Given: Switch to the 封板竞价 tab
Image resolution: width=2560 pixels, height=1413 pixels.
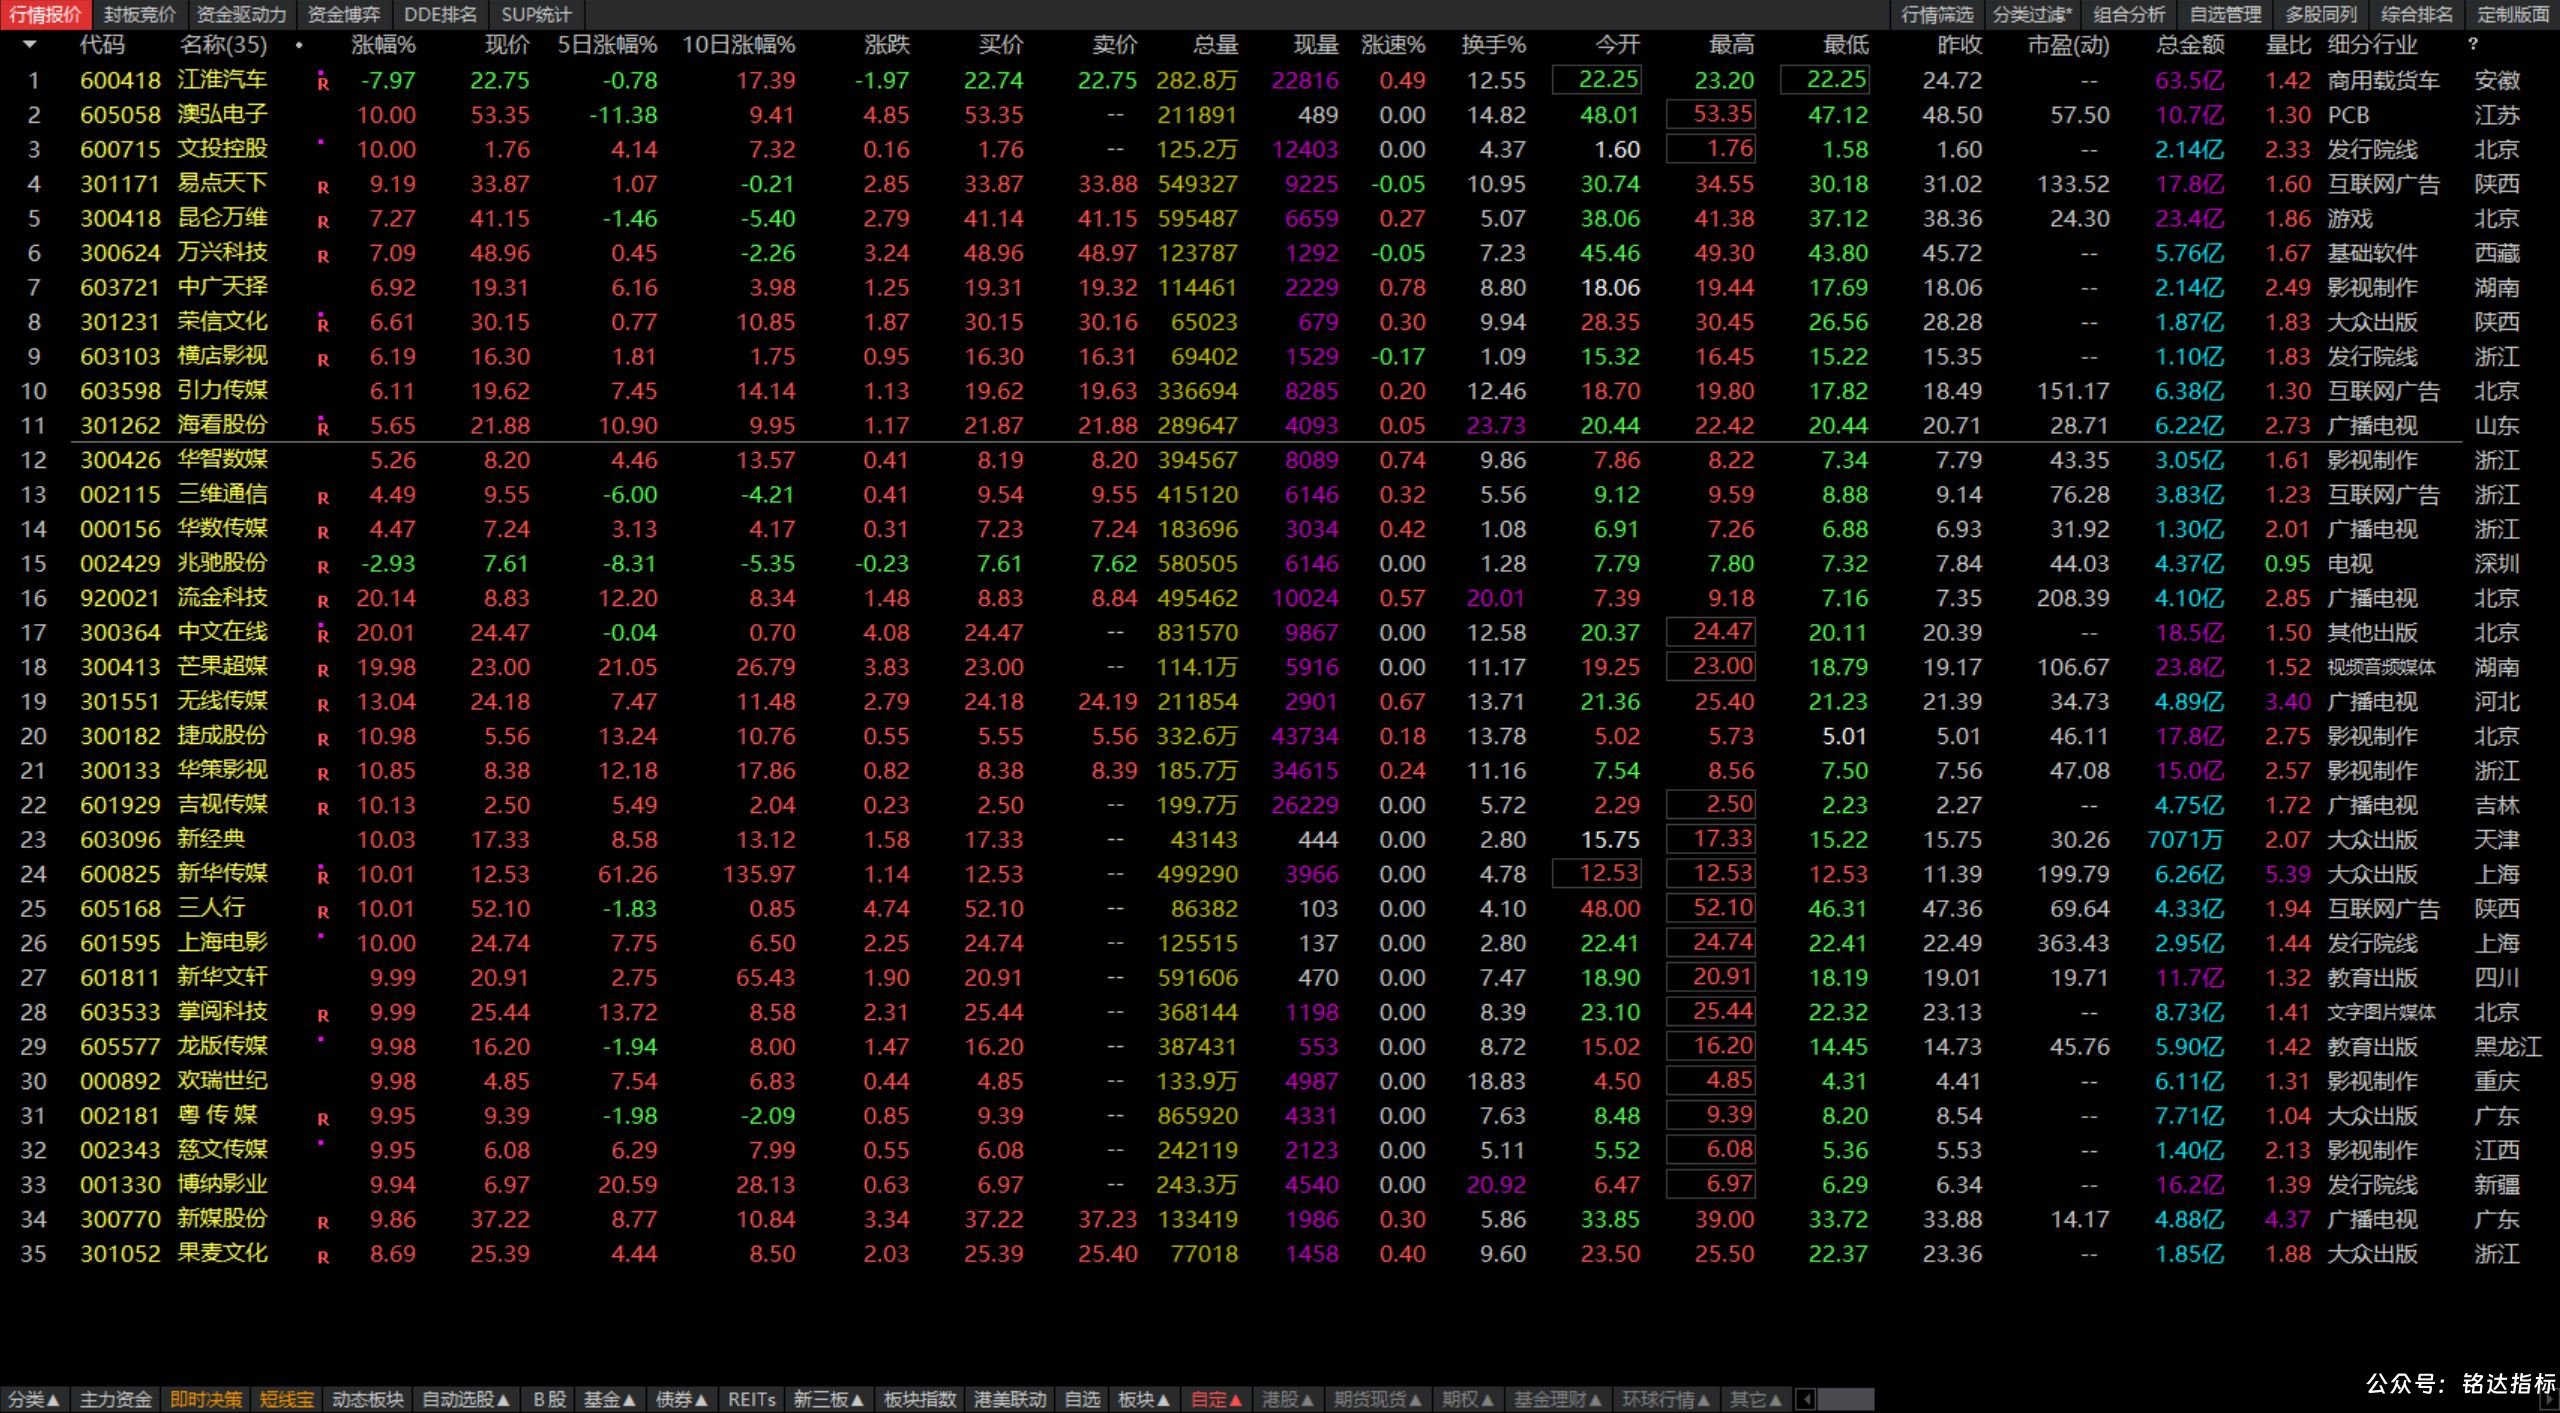Looking at the screenshot, I should 139,15.
